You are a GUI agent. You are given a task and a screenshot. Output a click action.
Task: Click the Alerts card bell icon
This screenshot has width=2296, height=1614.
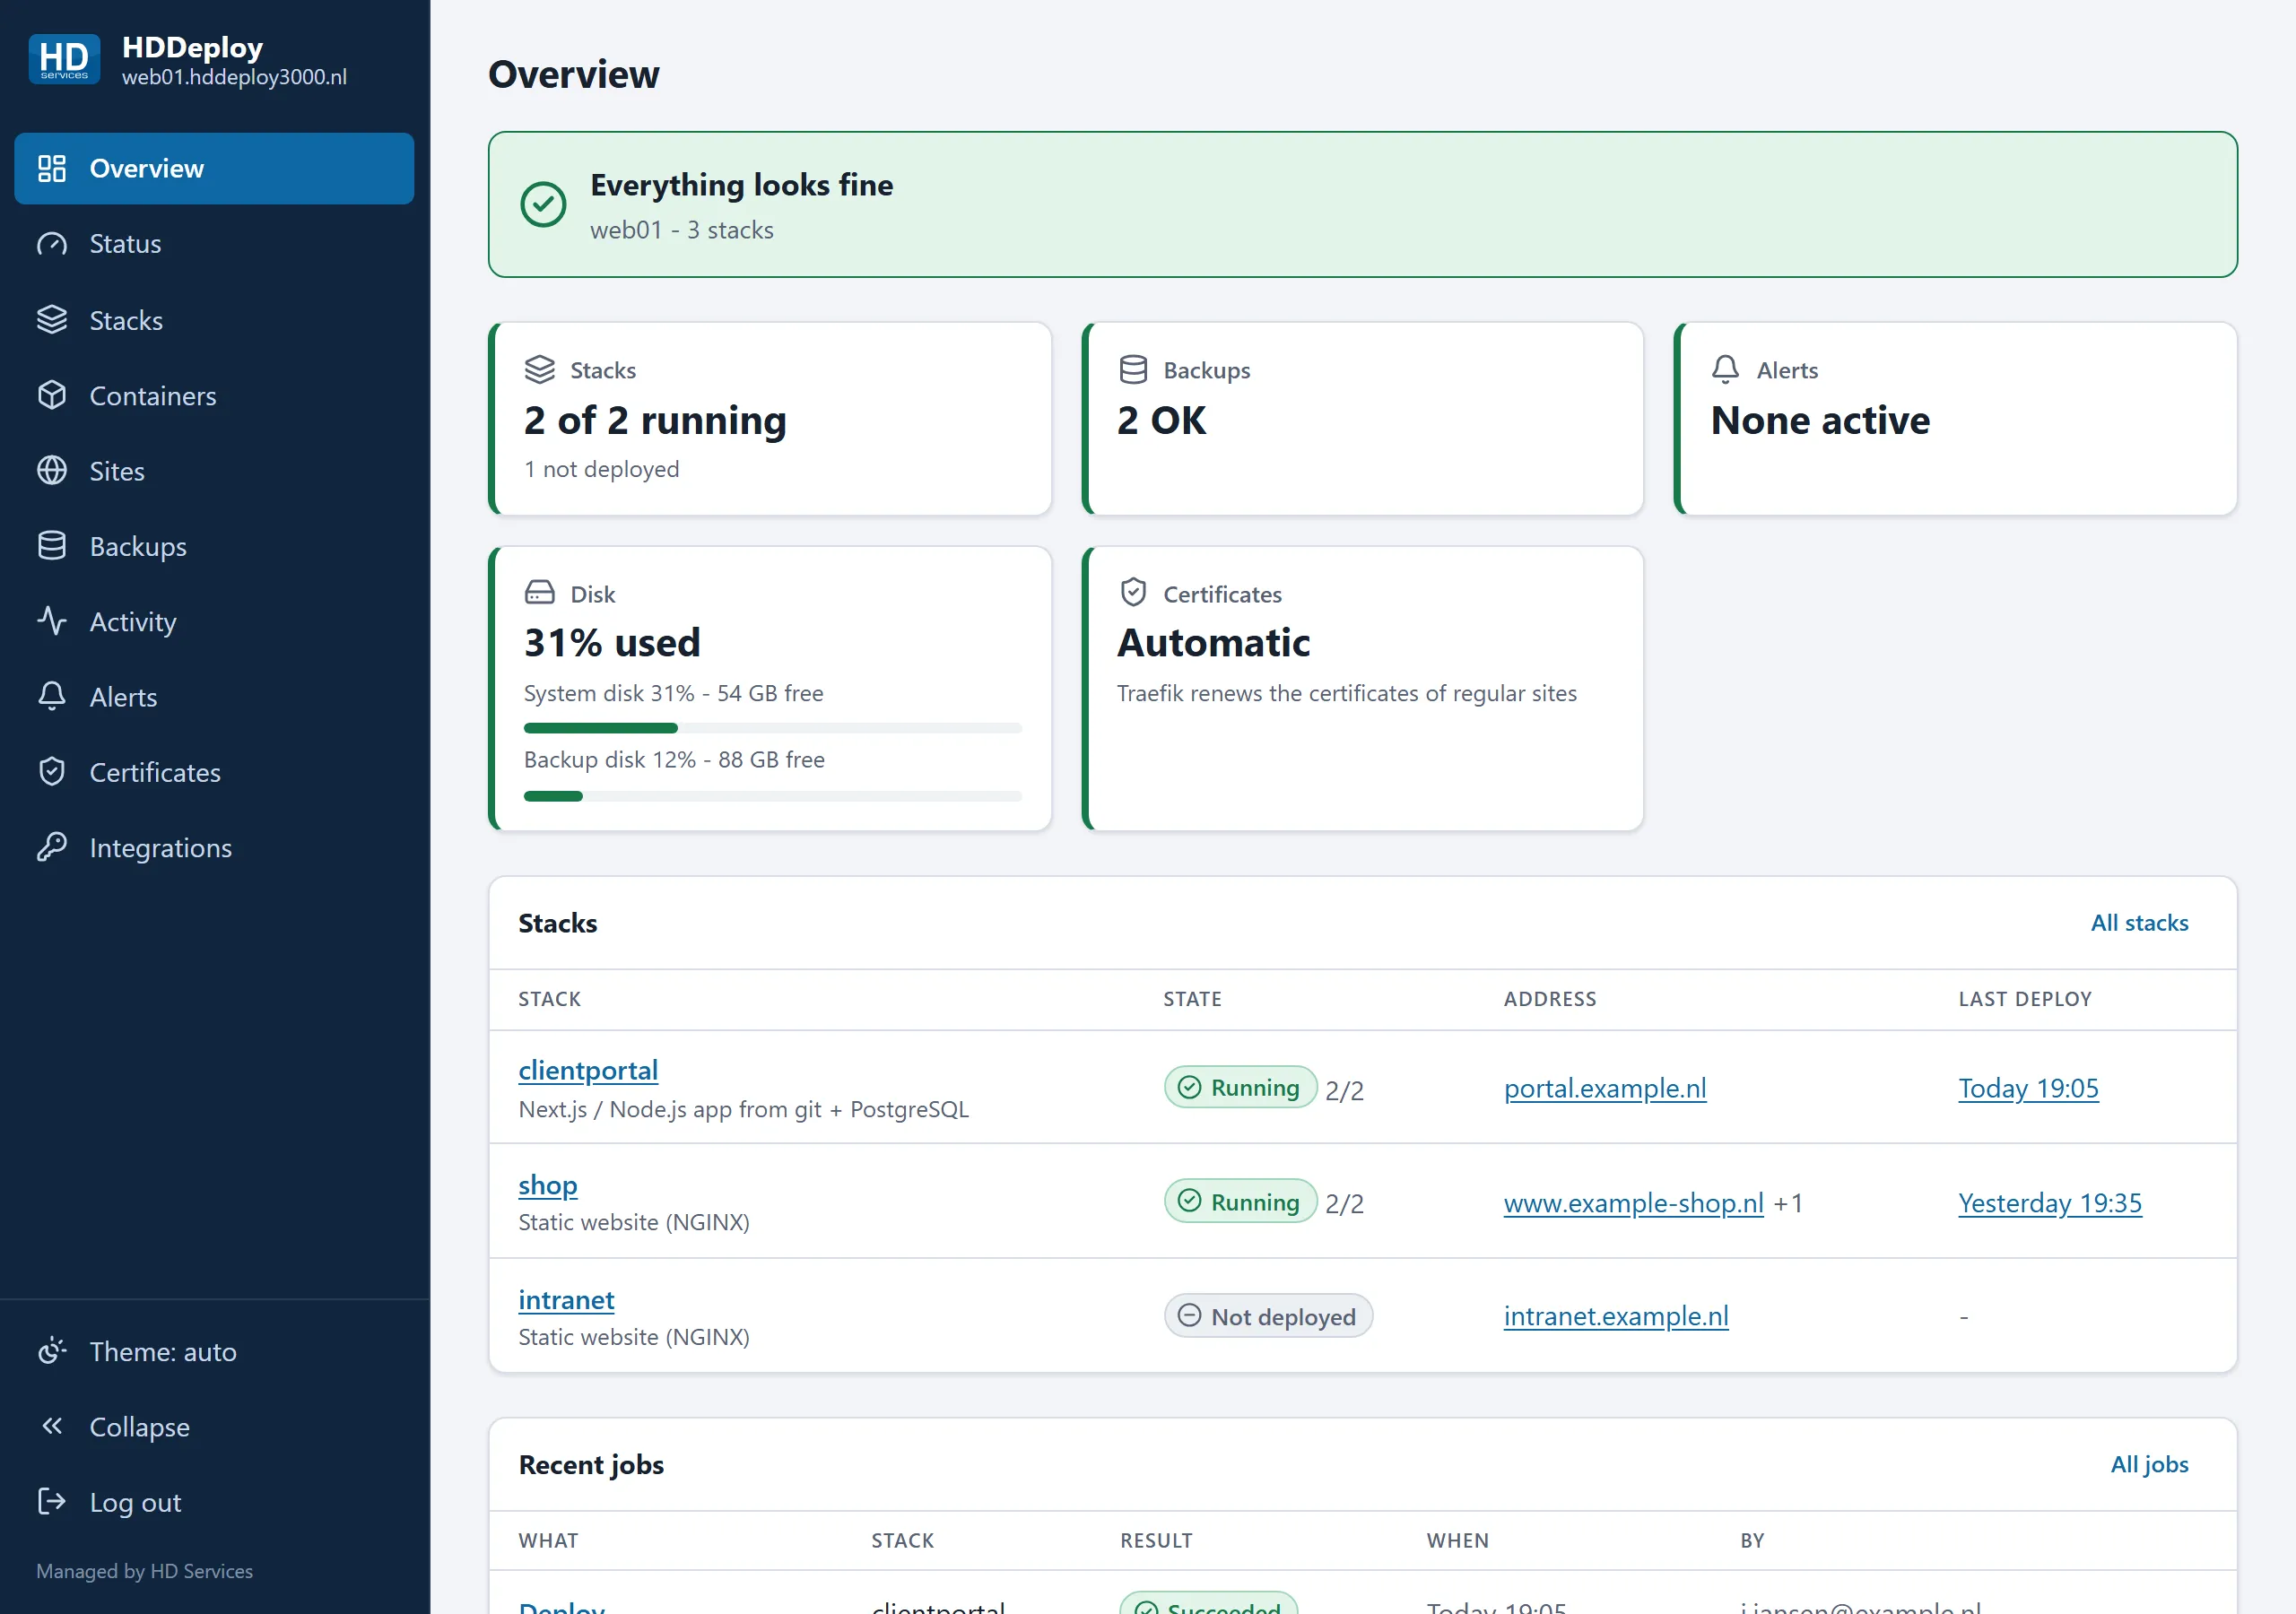pos(1726,370)
